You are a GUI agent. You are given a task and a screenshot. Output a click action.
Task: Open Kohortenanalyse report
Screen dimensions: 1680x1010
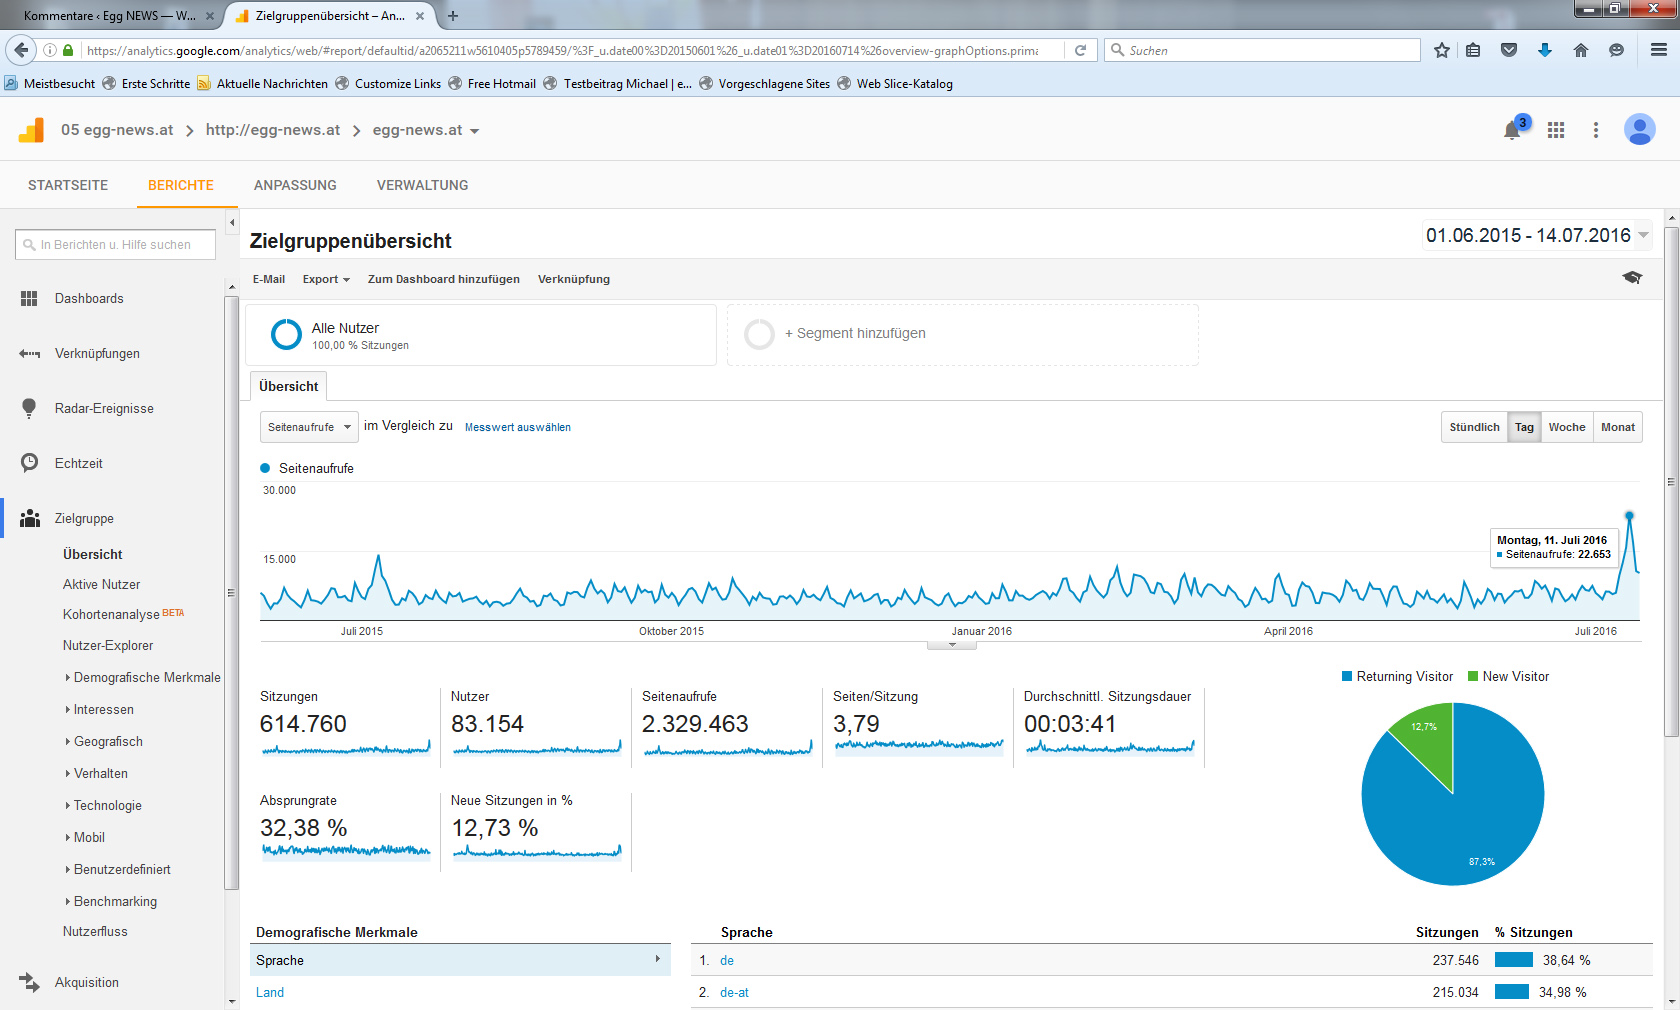click(x=111, y=614)
